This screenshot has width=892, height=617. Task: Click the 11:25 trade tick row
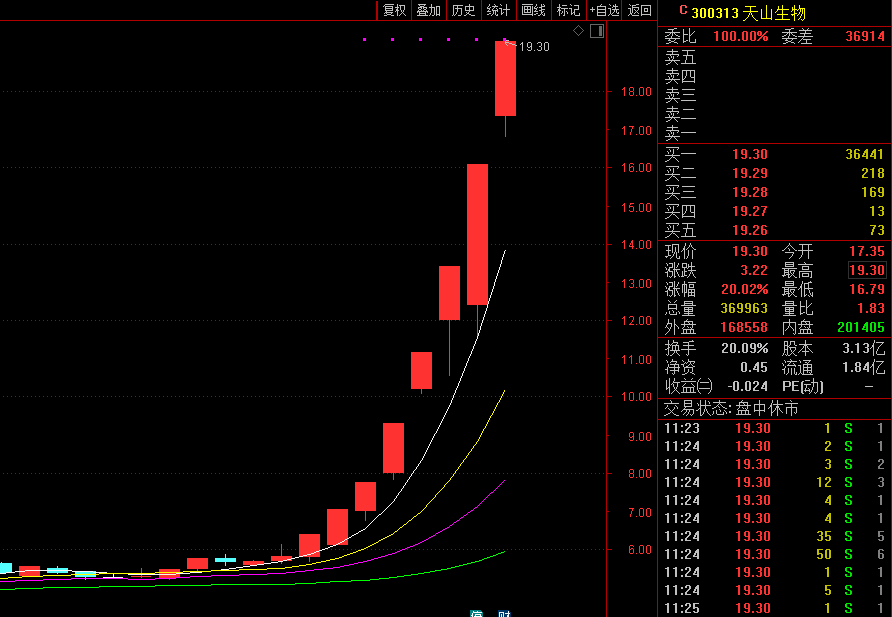coord(774,608)
